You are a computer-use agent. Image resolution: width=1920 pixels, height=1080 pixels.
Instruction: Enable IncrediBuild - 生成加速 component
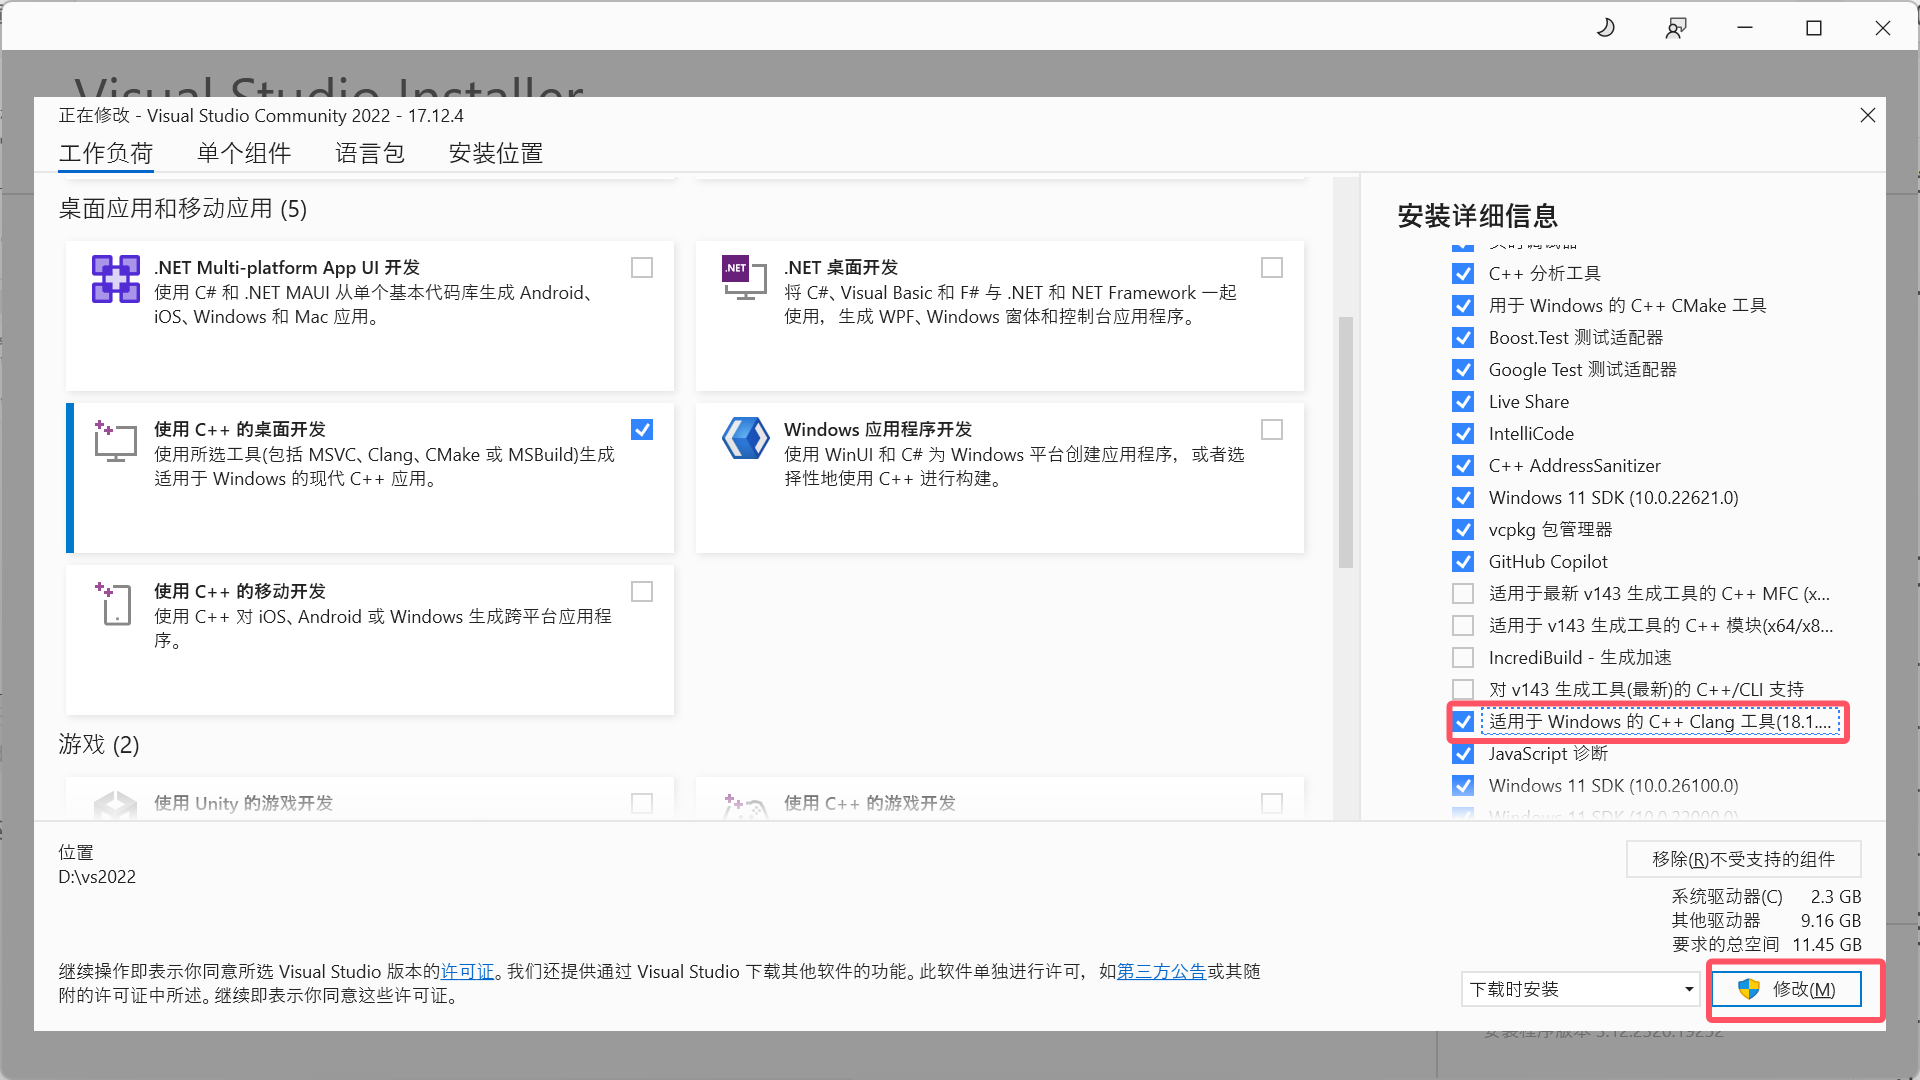click(x=1463, y=657)
